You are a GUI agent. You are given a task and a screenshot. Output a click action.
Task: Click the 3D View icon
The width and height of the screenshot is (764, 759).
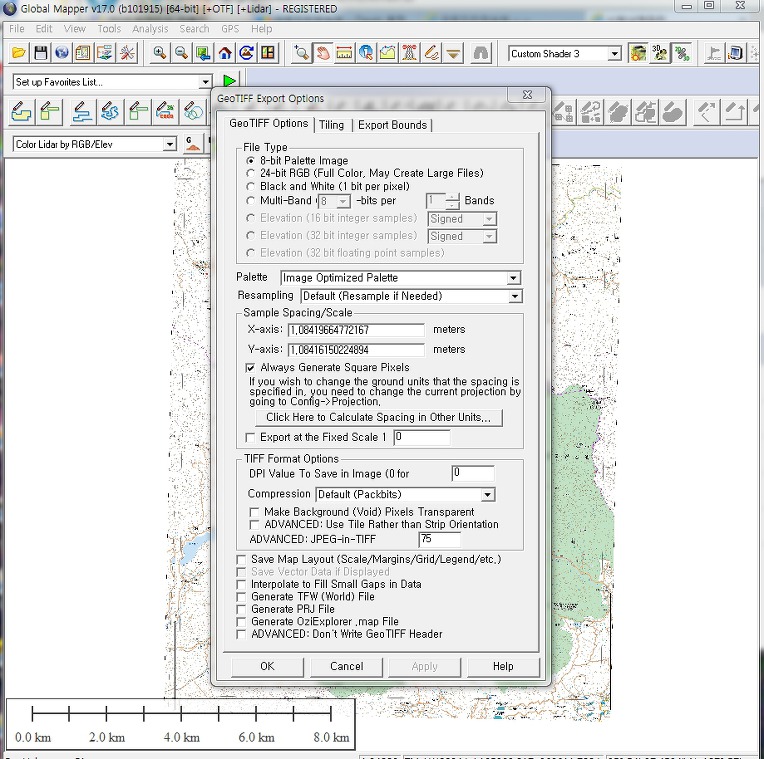660,53
